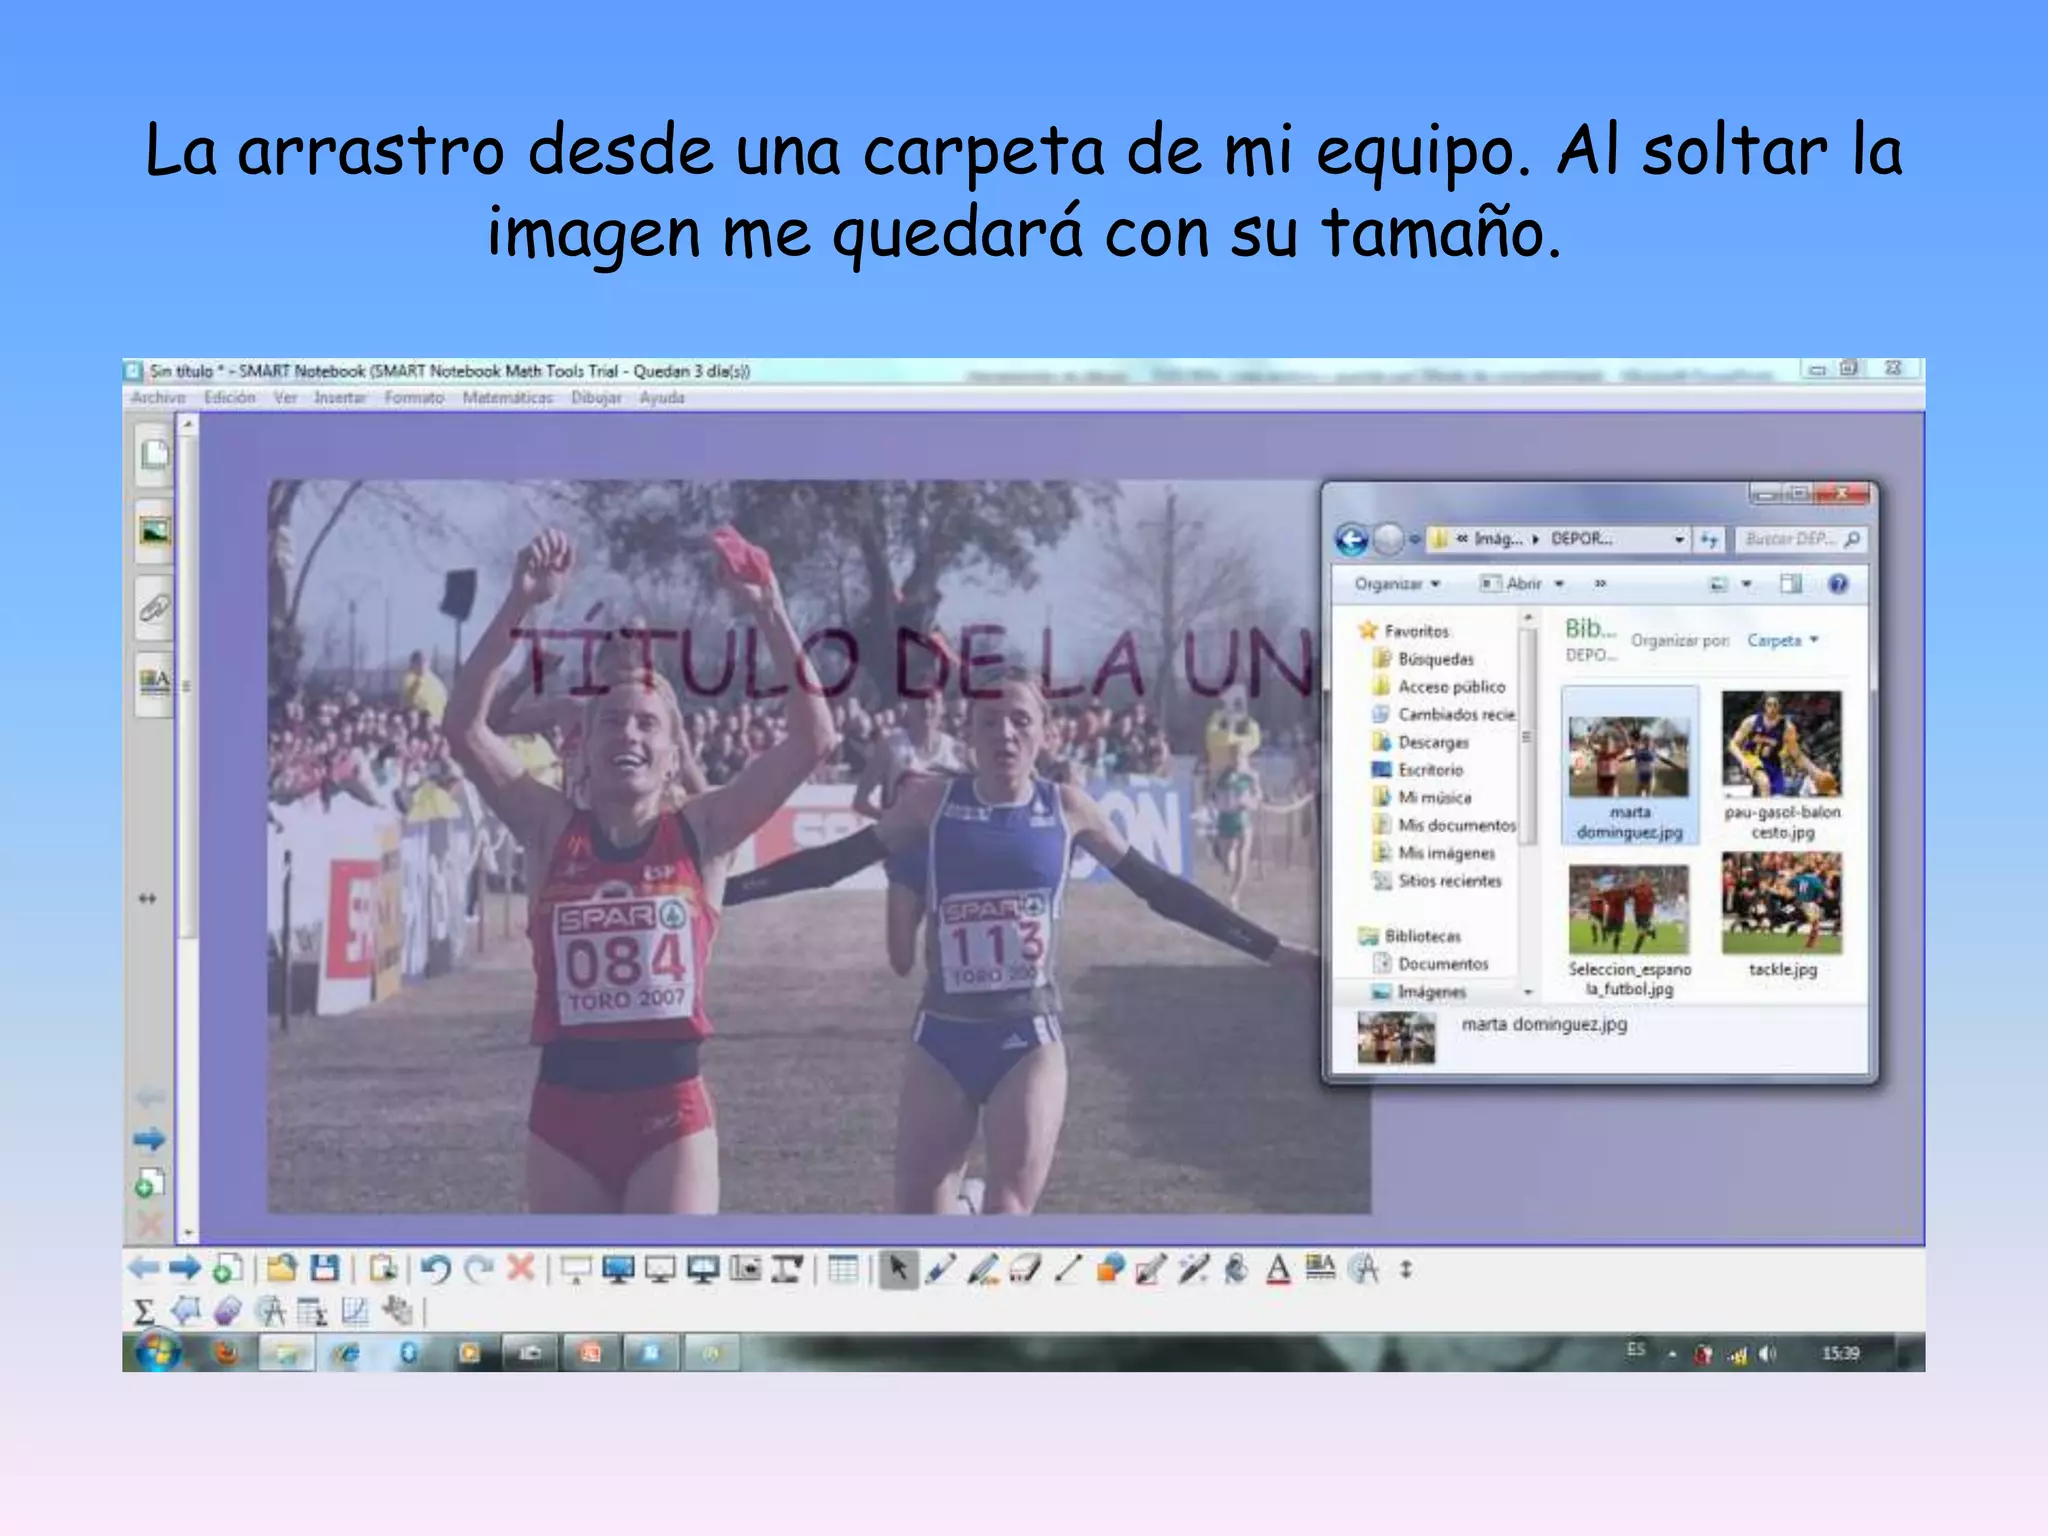Open the Gallery sidebar tab
The image size is (2048, 1536).
pyautogui.click(x=154, y=531)
